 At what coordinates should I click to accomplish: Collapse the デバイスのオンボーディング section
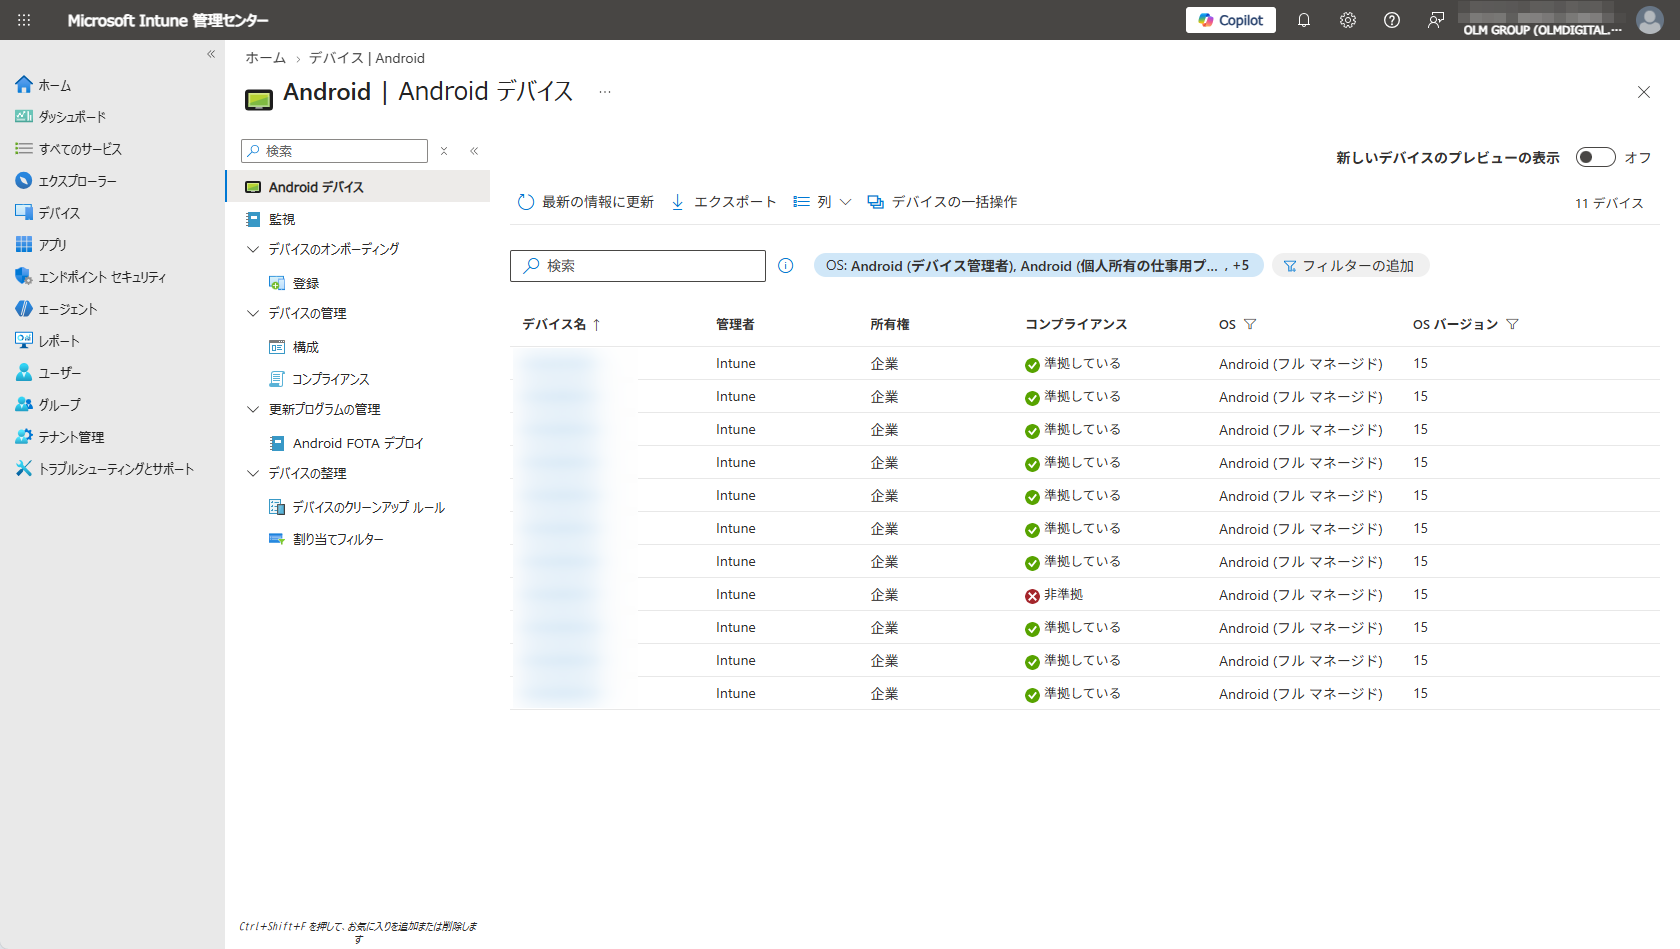[253, 249]
